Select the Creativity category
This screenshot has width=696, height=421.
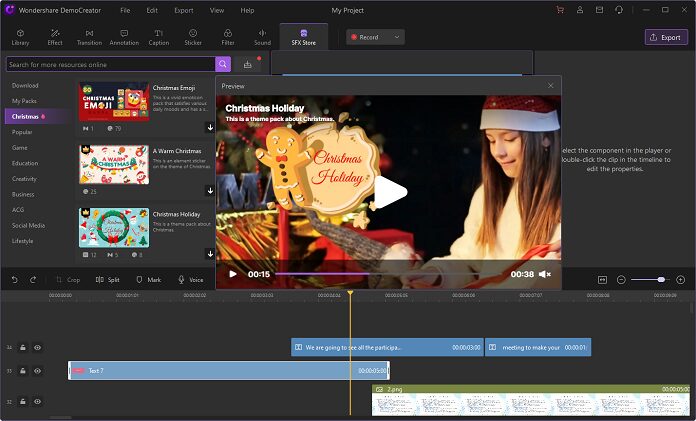coord(24,179)
